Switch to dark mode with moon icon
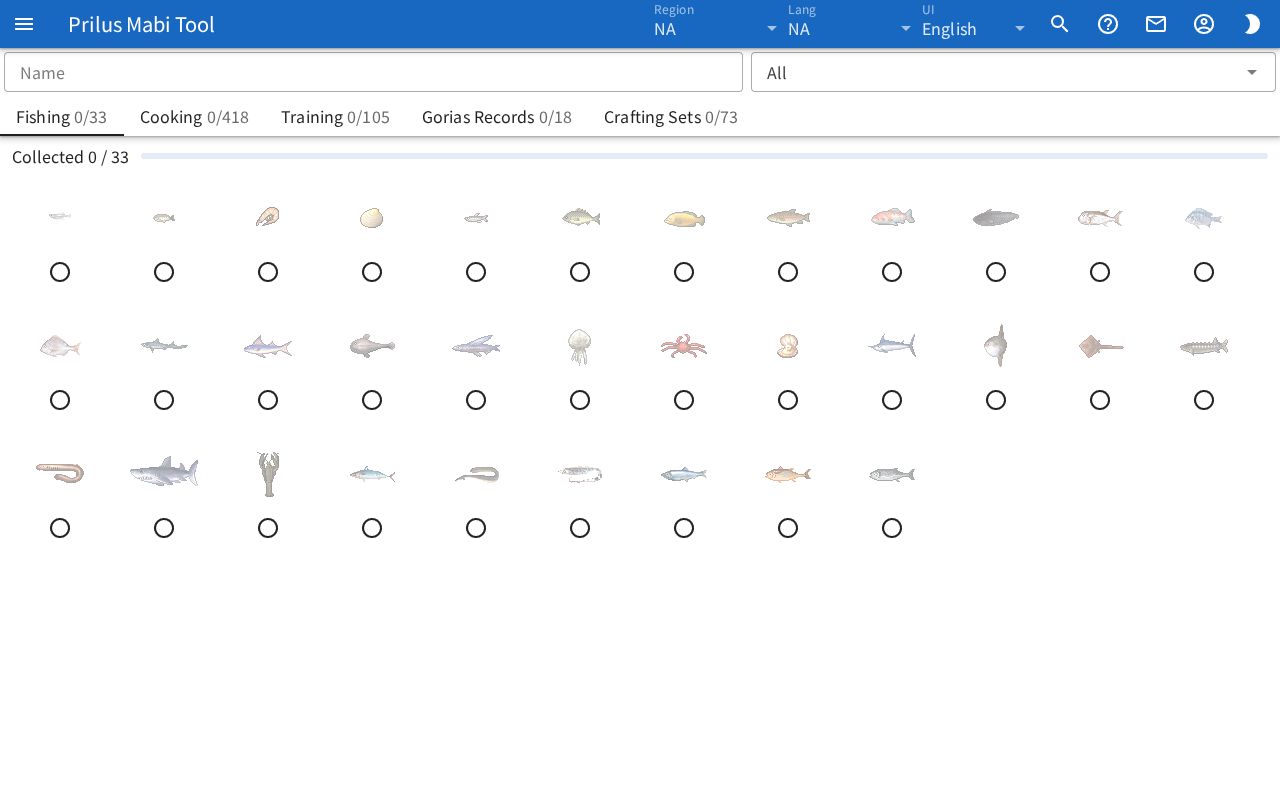This screenshot has width=1280, height=800. (x=1252, y=24)
